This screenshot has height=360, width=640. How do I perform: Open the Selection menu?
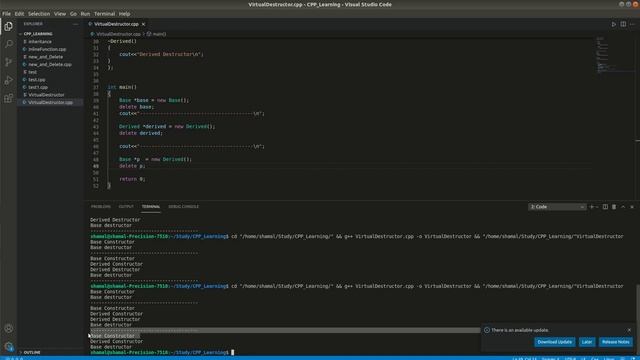pos(39,13)
